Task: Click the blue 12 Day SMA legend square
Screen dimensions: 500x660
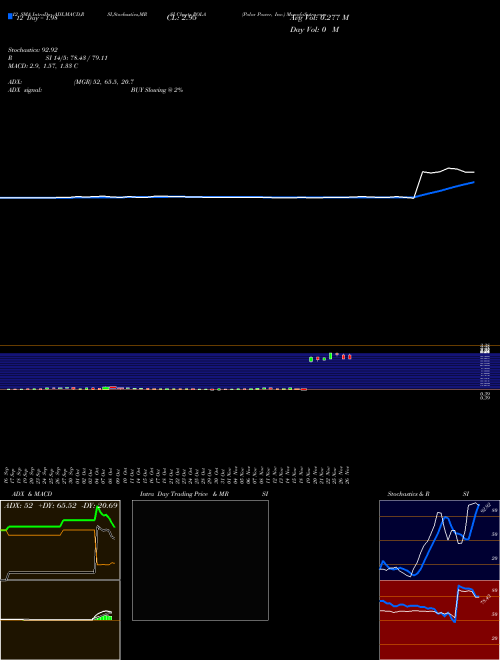Action: [x=10, y=16]
